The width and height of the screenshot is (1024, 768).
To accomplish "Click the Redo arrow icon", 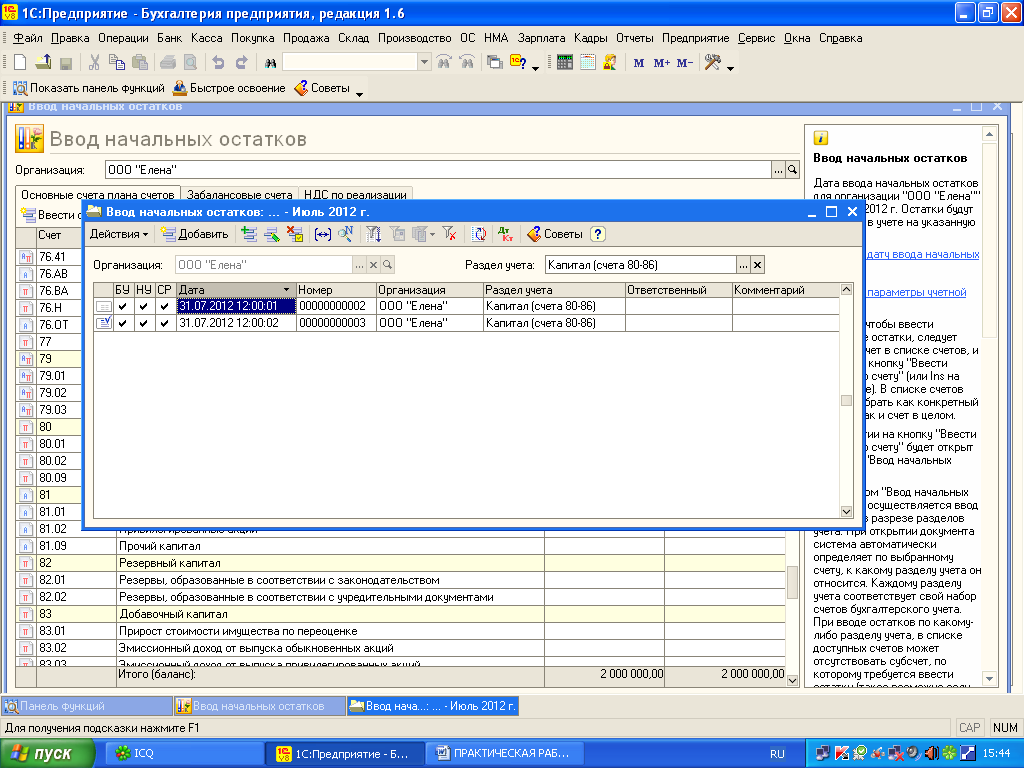I will [241, 63].
